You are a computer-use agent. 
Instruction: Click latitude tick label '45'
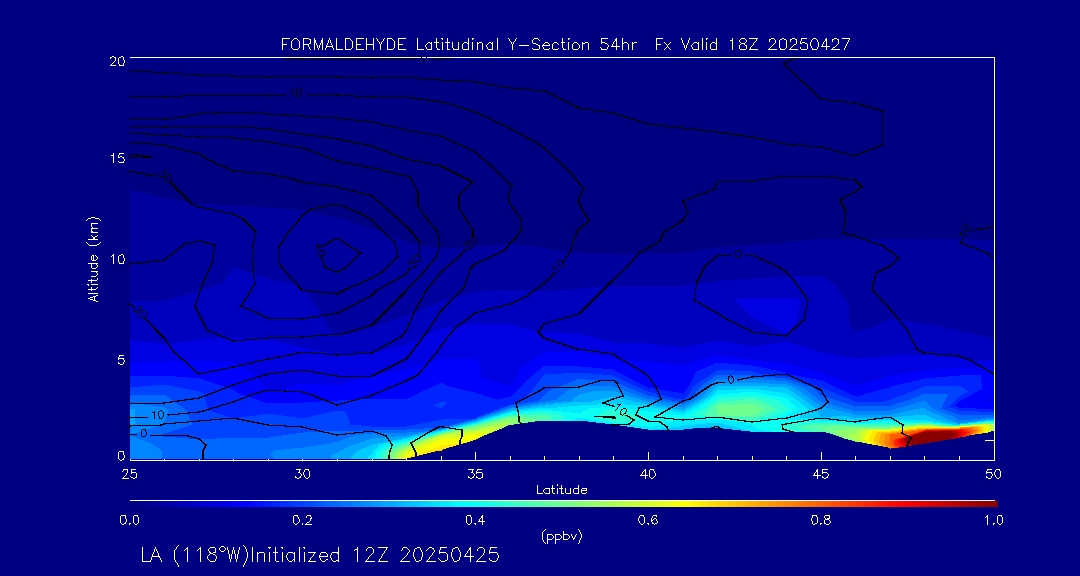(x=821, y=473)
